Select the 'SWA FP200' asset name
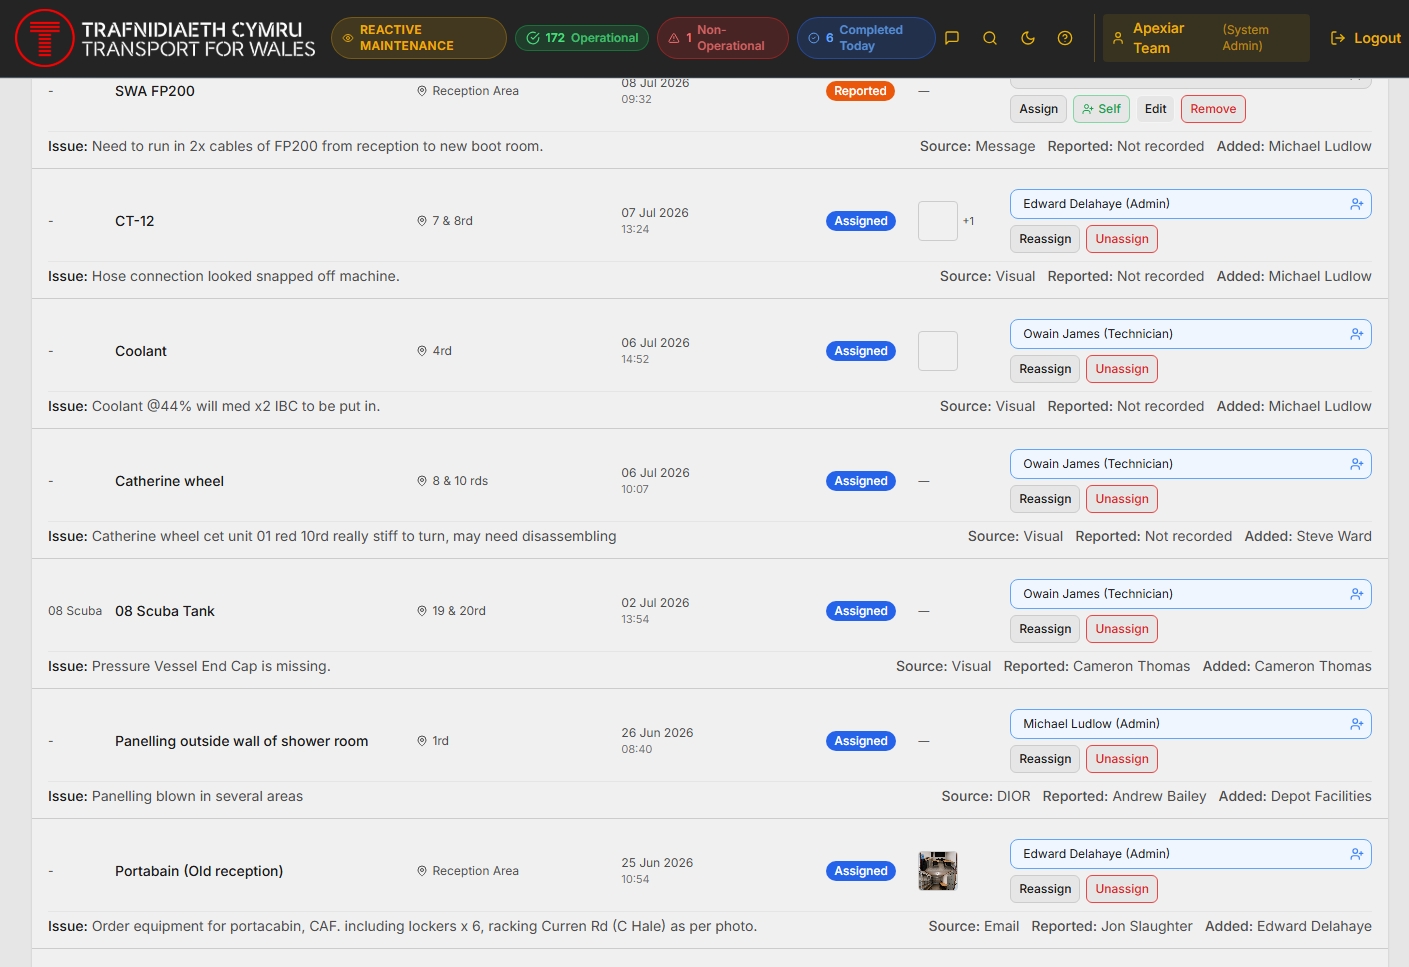This screenshot has width=1409, height=967. click(155, 91)
